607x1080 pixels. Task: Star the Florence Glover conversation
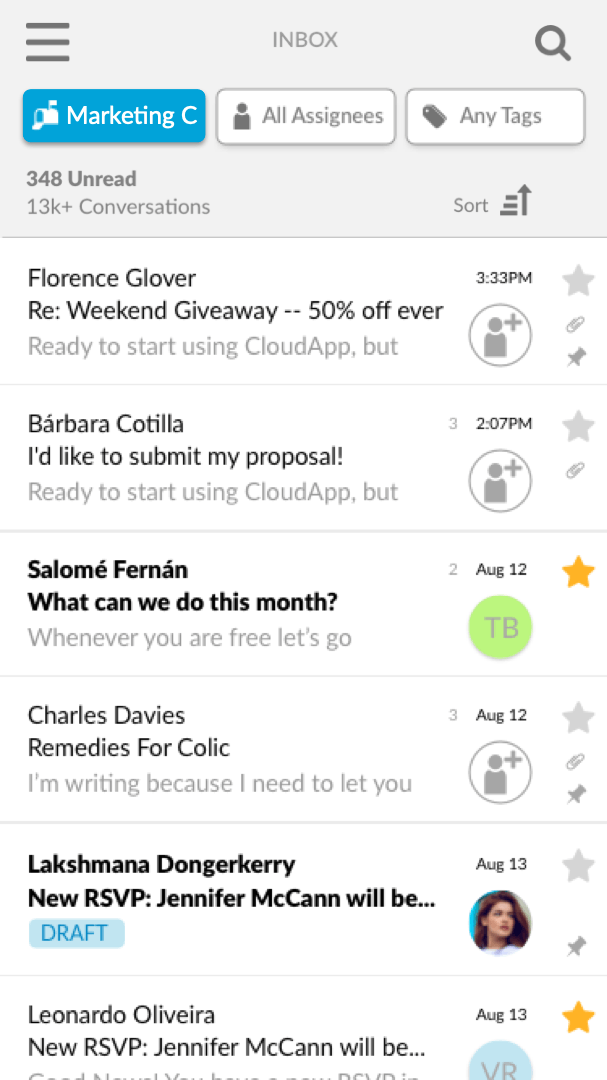[578, 281]
